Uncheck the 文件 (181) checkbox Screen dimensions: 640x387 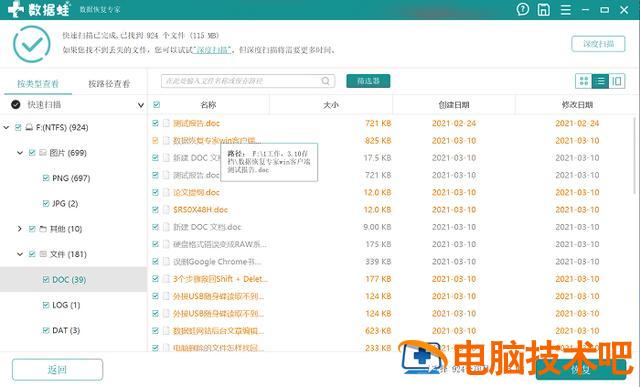click(x=32, y=254)
